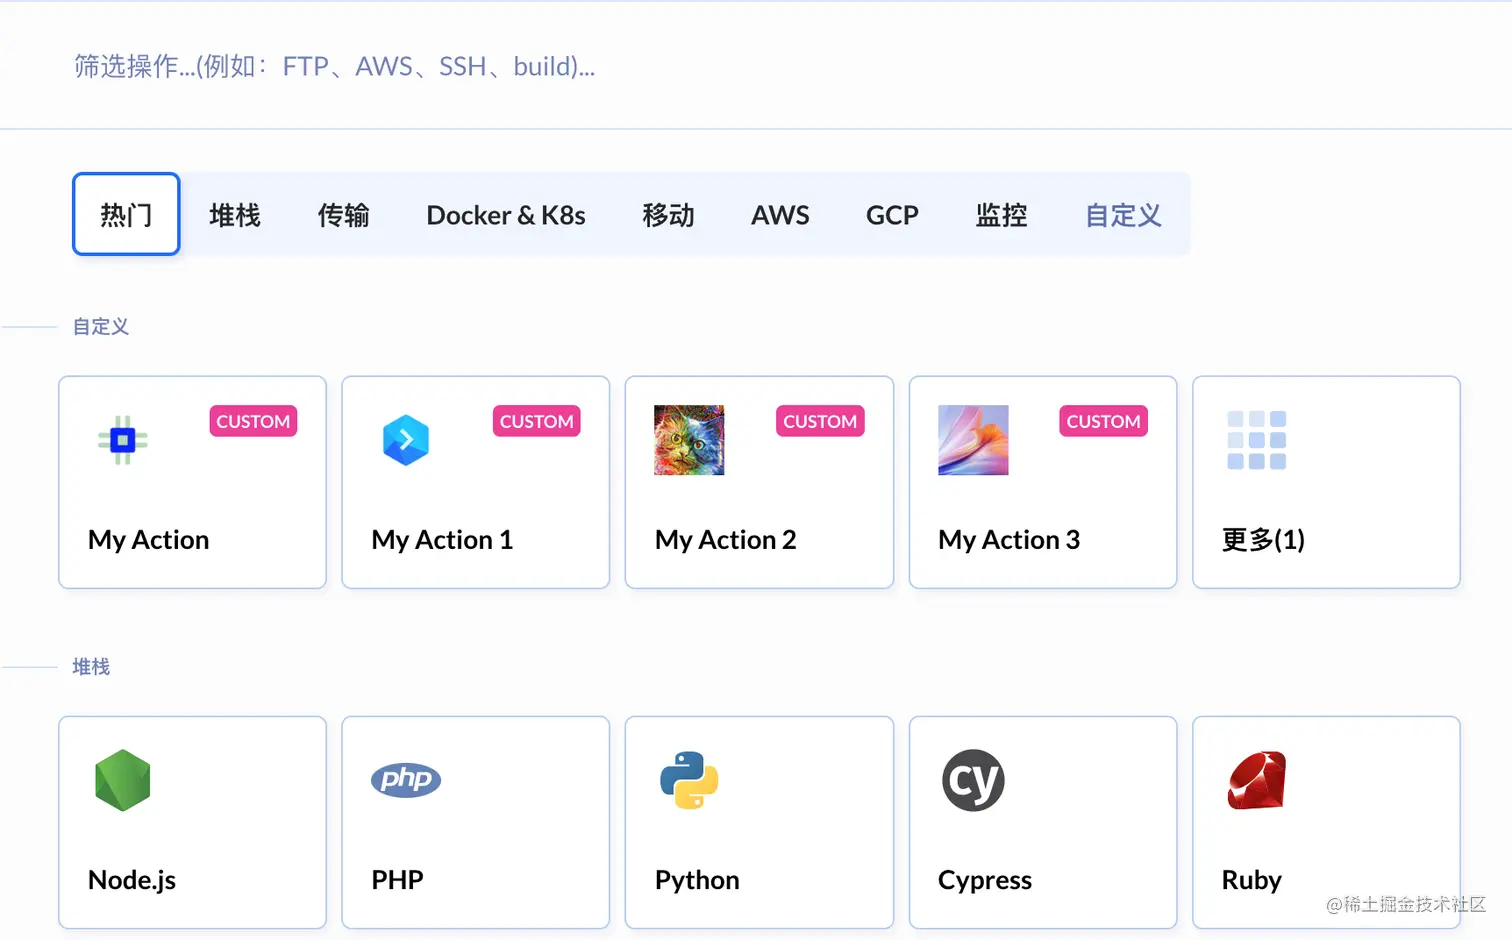Click the Cypress cy logo icon

coord(973,780)
